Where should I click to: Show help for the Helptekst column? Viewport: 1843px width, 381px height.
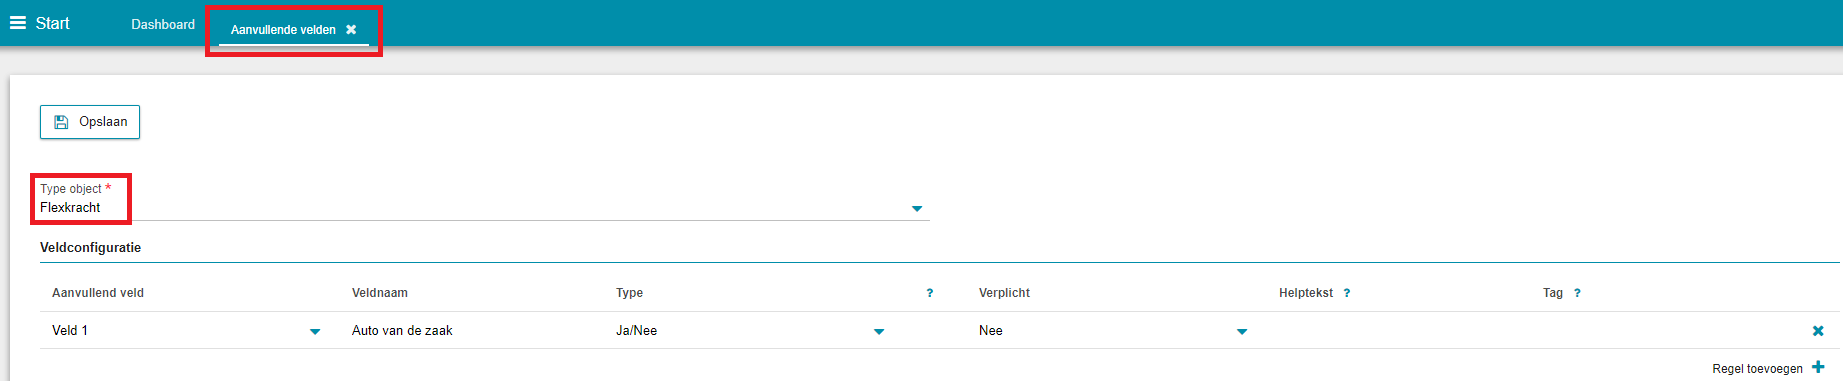click(1347, 293)
